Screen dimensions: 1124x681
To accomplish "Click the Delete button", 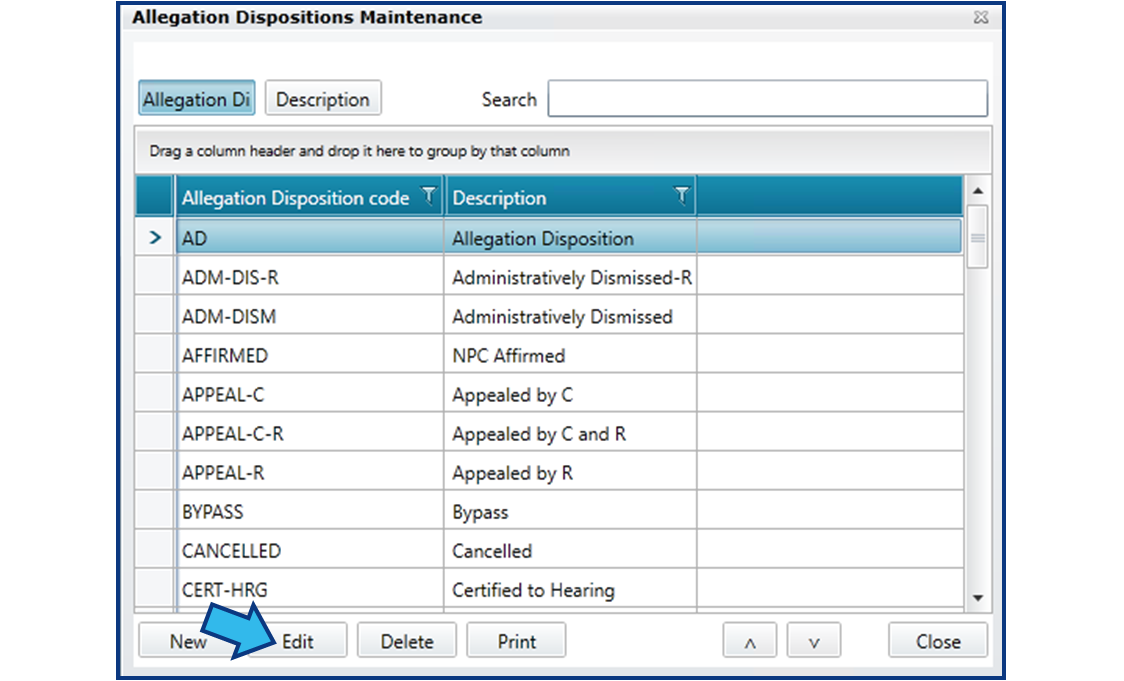I will coord(406,641).
